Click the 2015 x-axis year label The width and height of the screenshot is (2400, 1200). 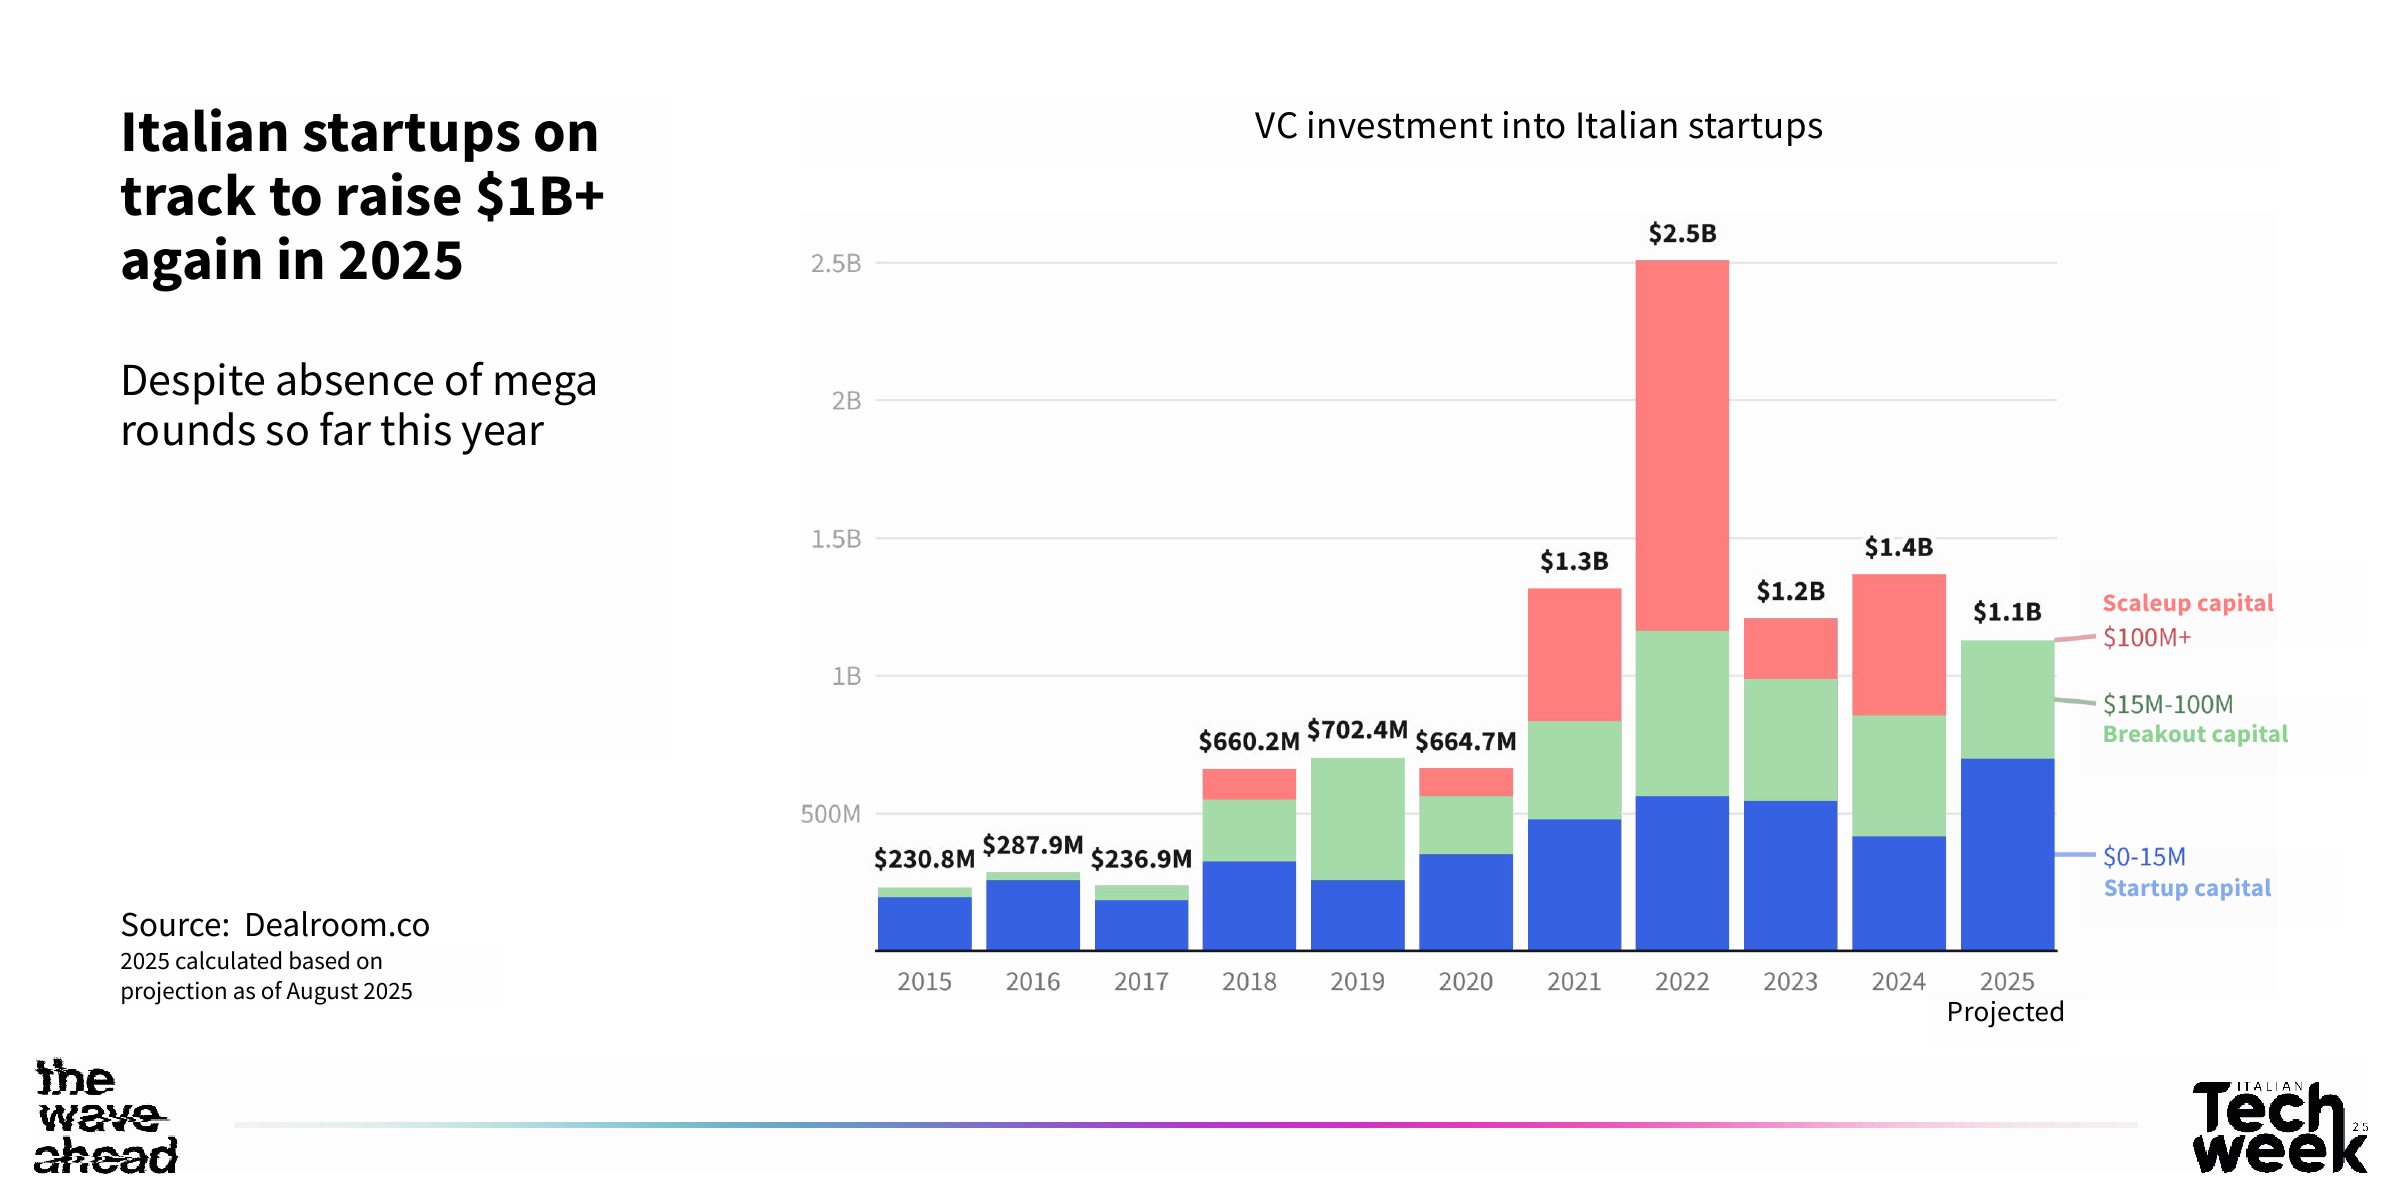coord(924,981)
